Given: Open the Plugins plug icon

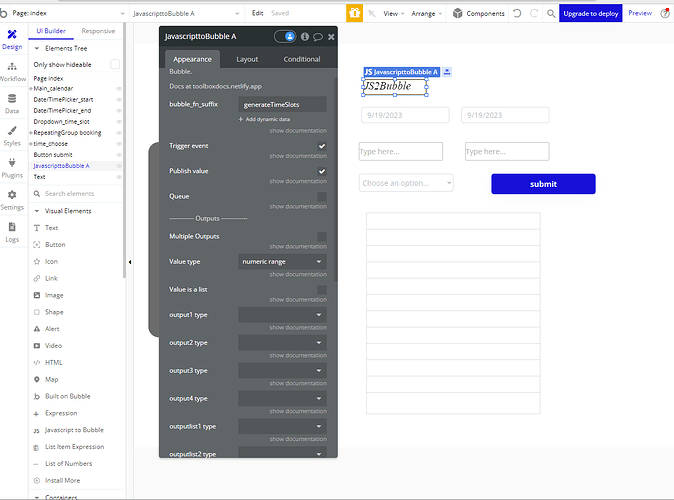Looking at the screenshot, I should tap(12, 163).
